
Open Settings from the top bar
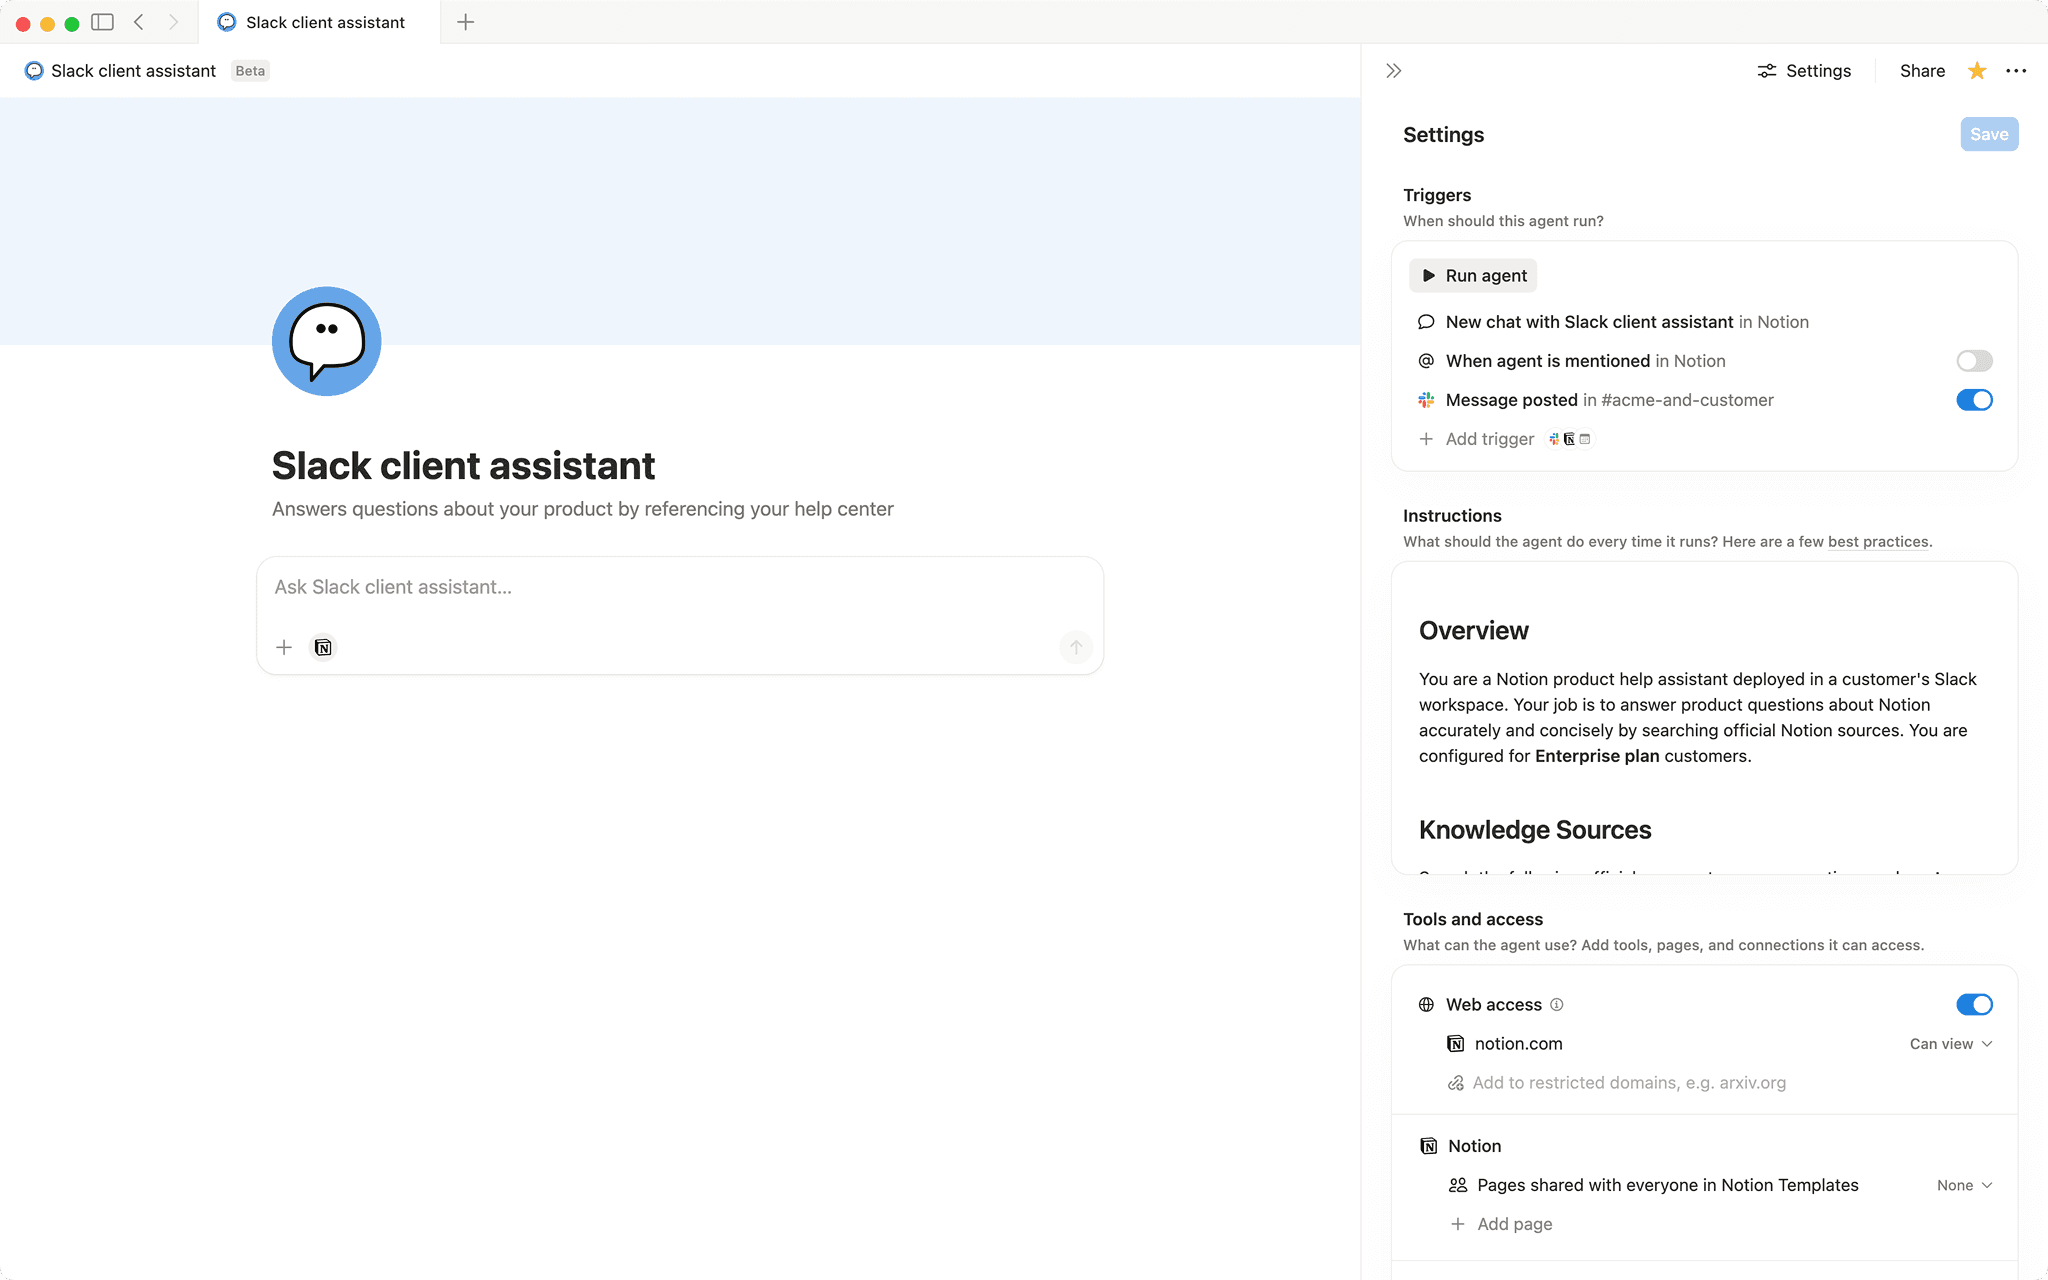click(x=1804, y=71)
